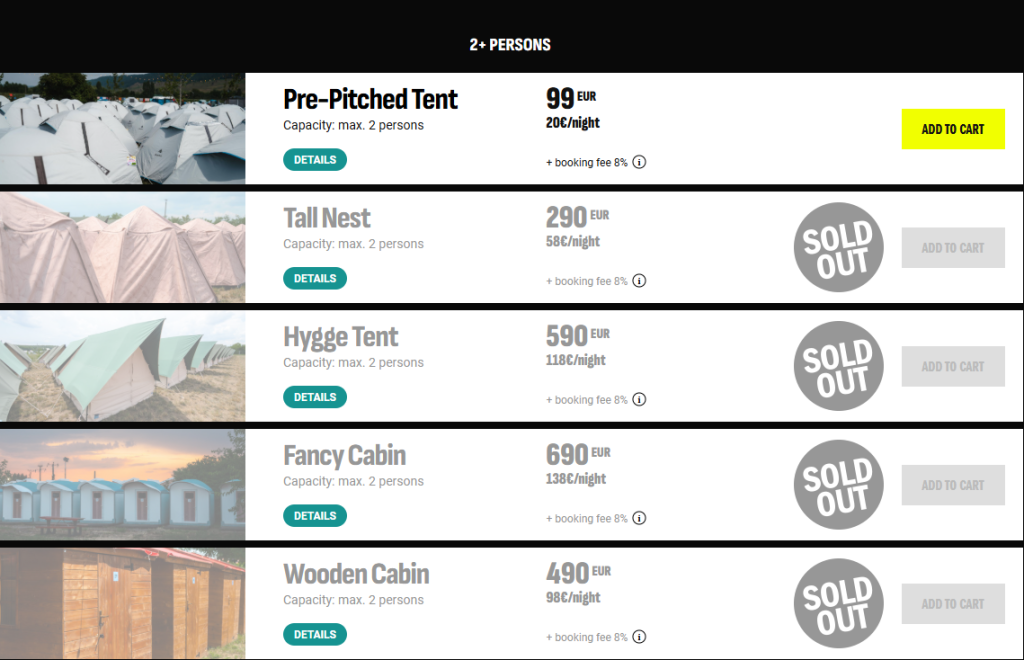Open the Fancy Cabin sunset photo
The height and width of the screenshot is (660, 1024).
click(123, 485)
